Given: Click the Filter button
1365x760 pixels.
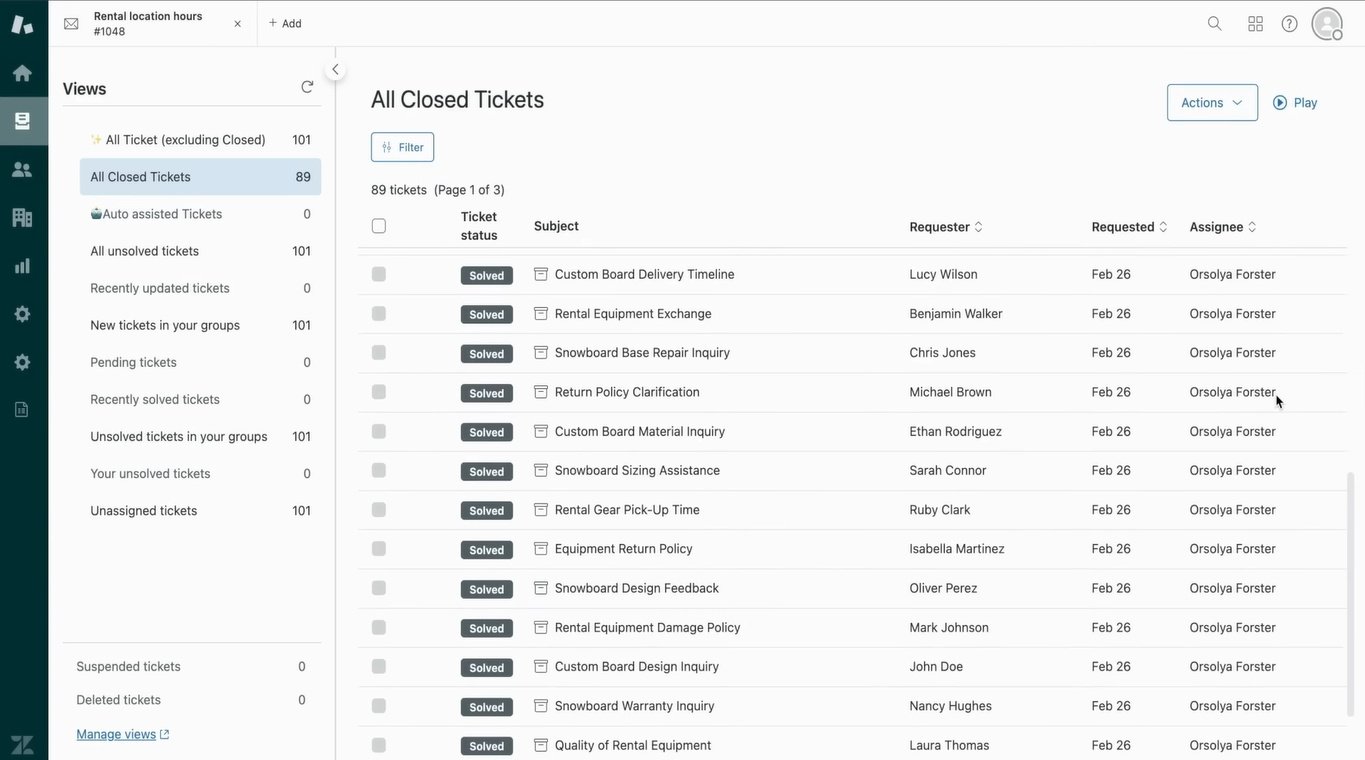Looking at the screenshot, I should [x=402, y=147].
